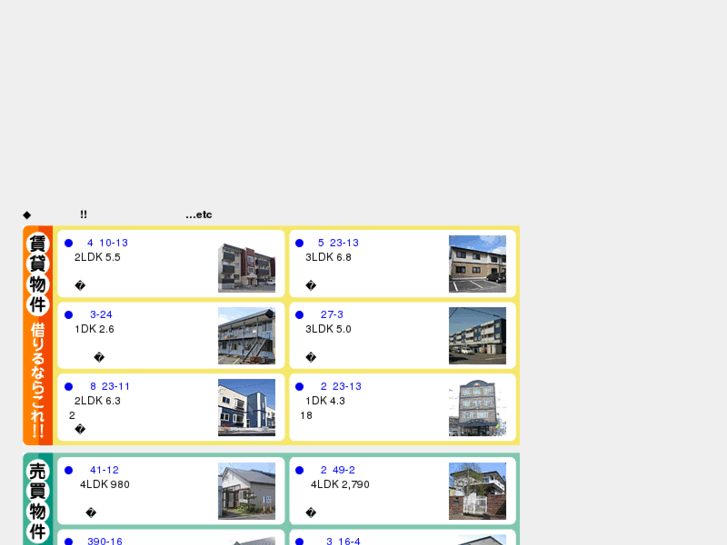Click the diamond symbol under 4LDK 2,790

tap(311, 513)
